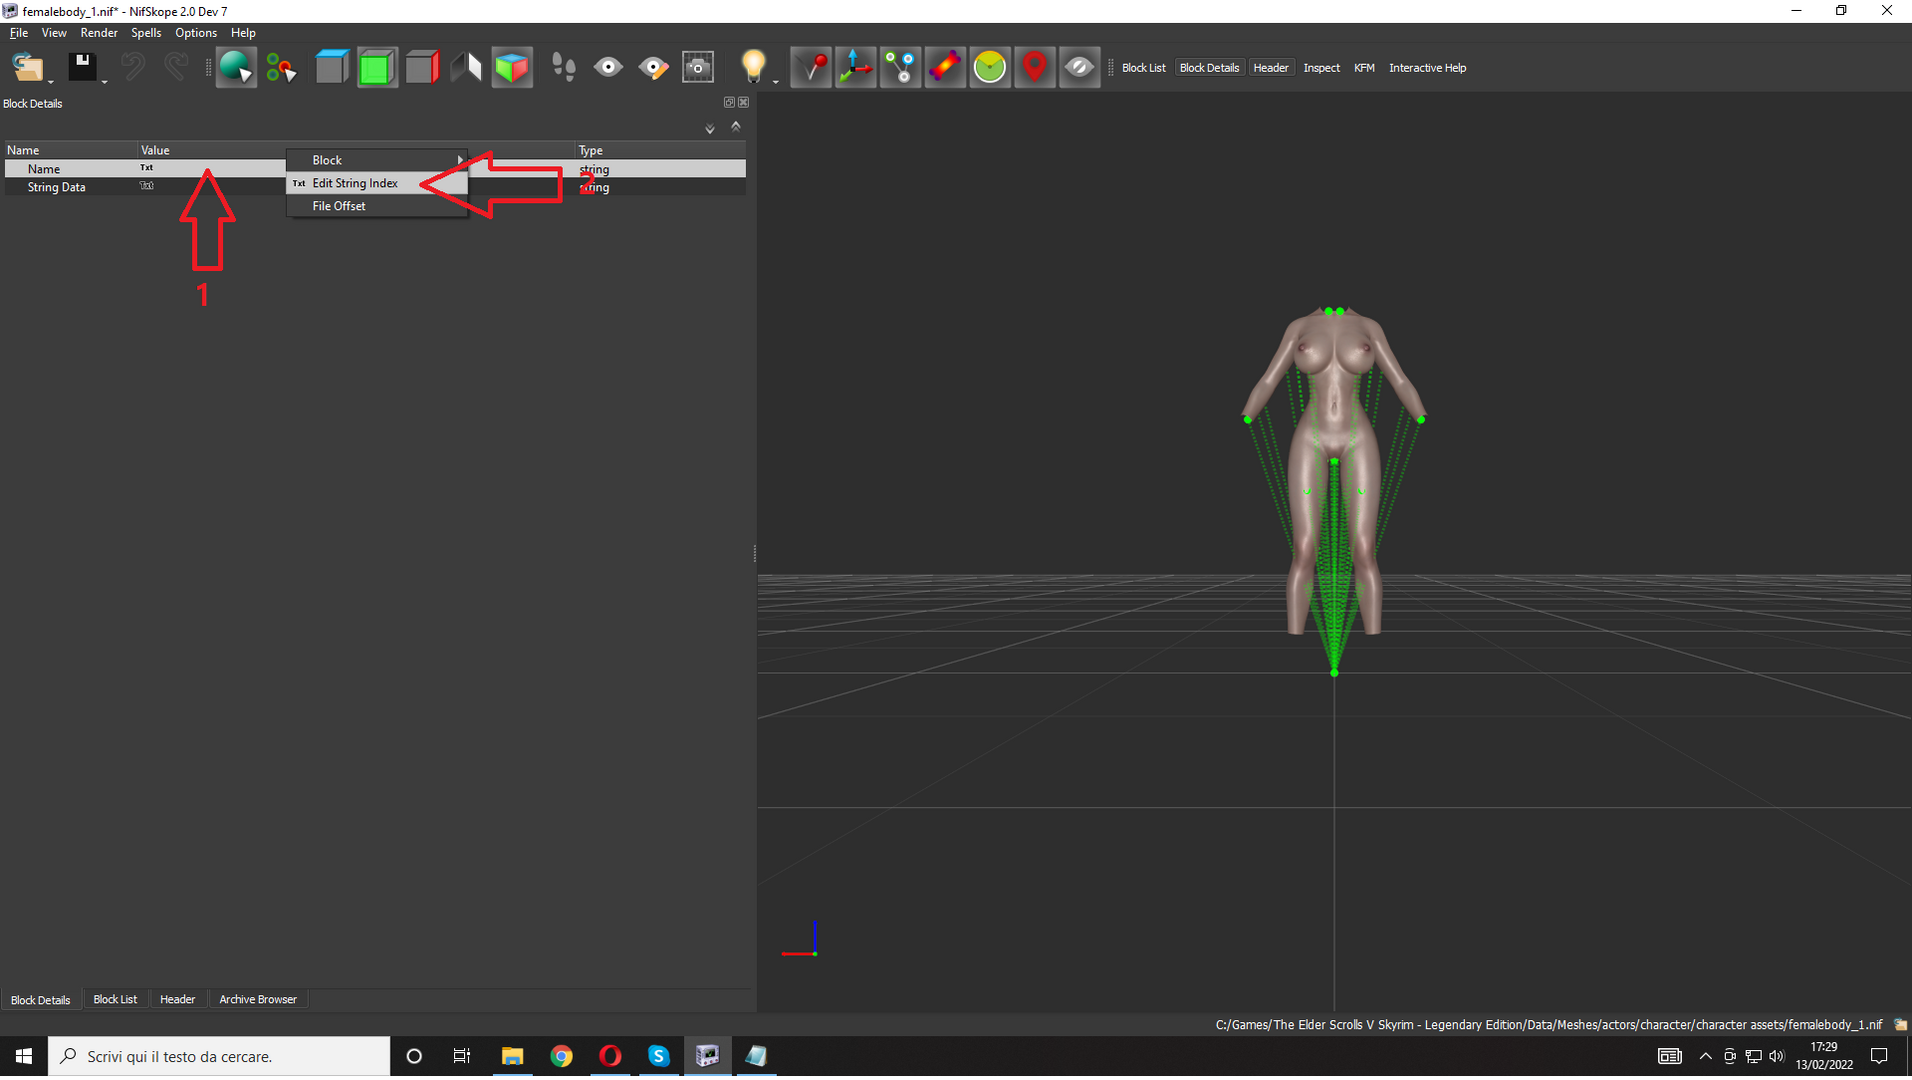Open the View menu
This screenshot has height=1080, width=1912.
click(x=54, y=33)
